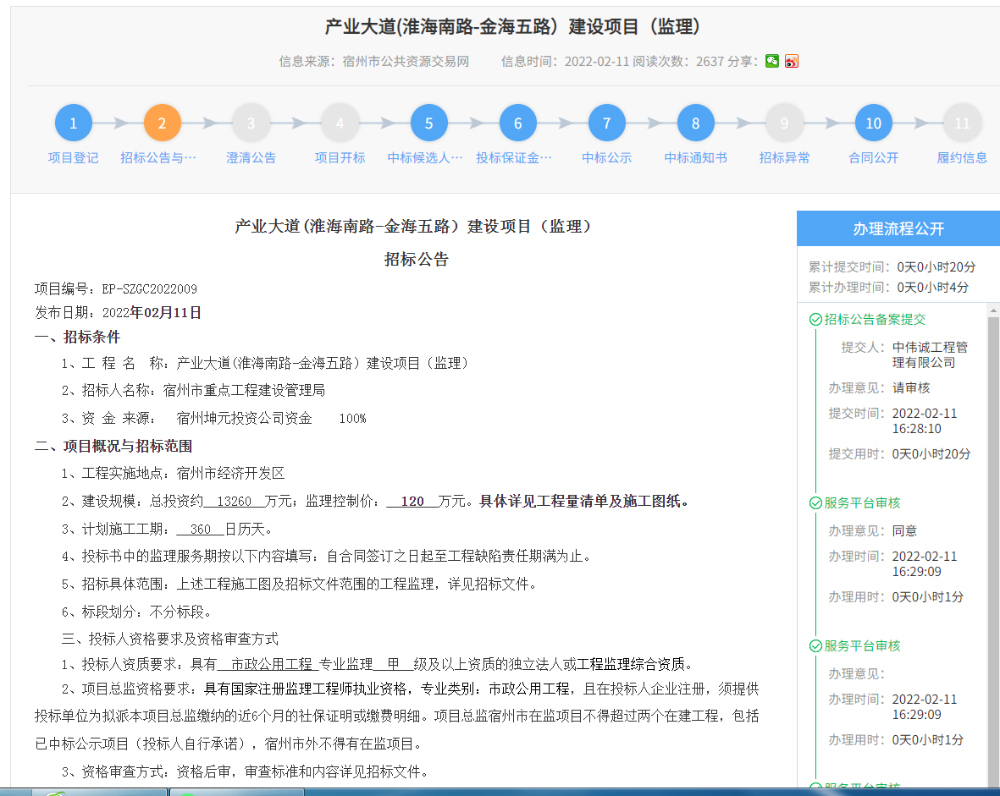
Task: Open the 合同公开 step
Action: coord(873,158)
